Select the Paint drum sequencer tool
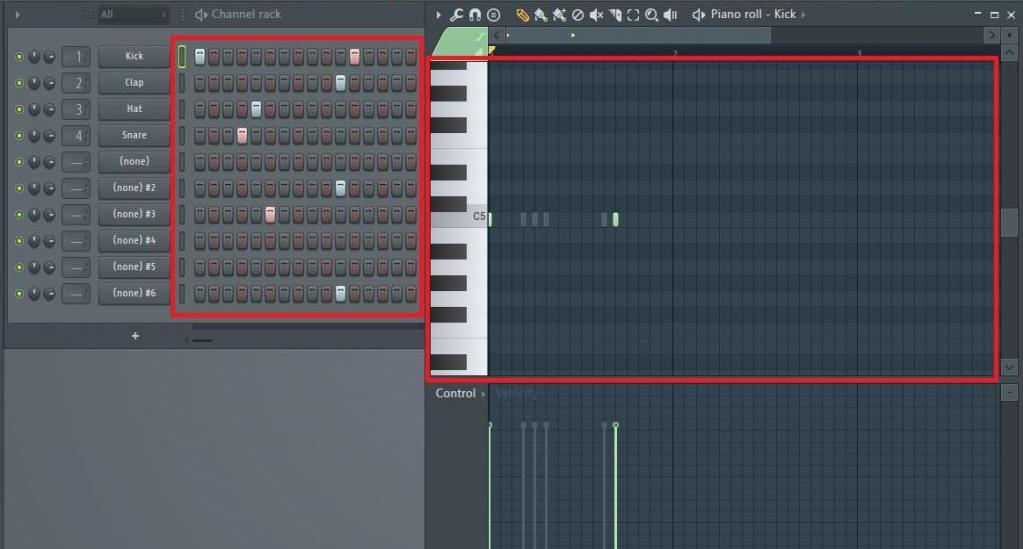 (559, 14)
